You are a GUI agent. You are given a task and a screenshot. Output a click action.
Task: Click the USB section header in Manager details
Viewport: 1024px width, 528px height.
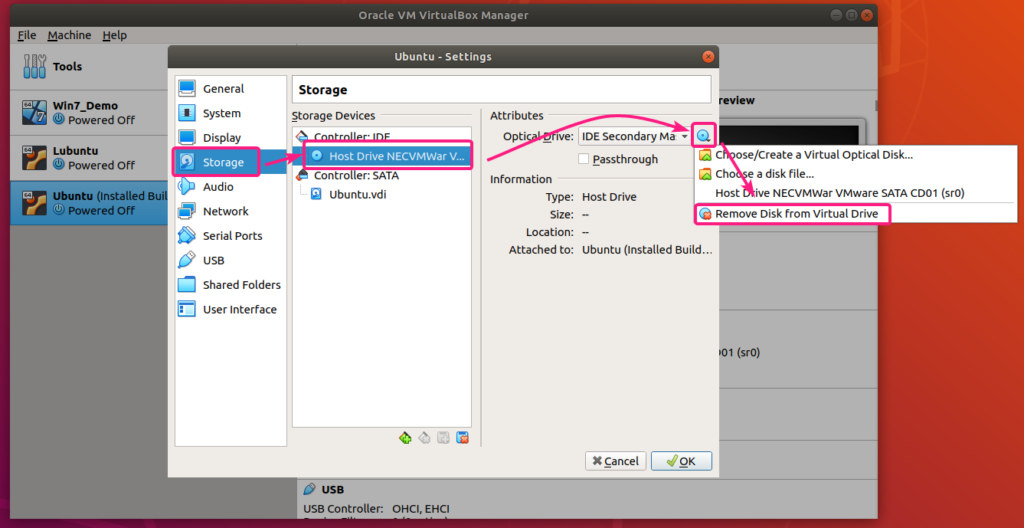point(332,489)
